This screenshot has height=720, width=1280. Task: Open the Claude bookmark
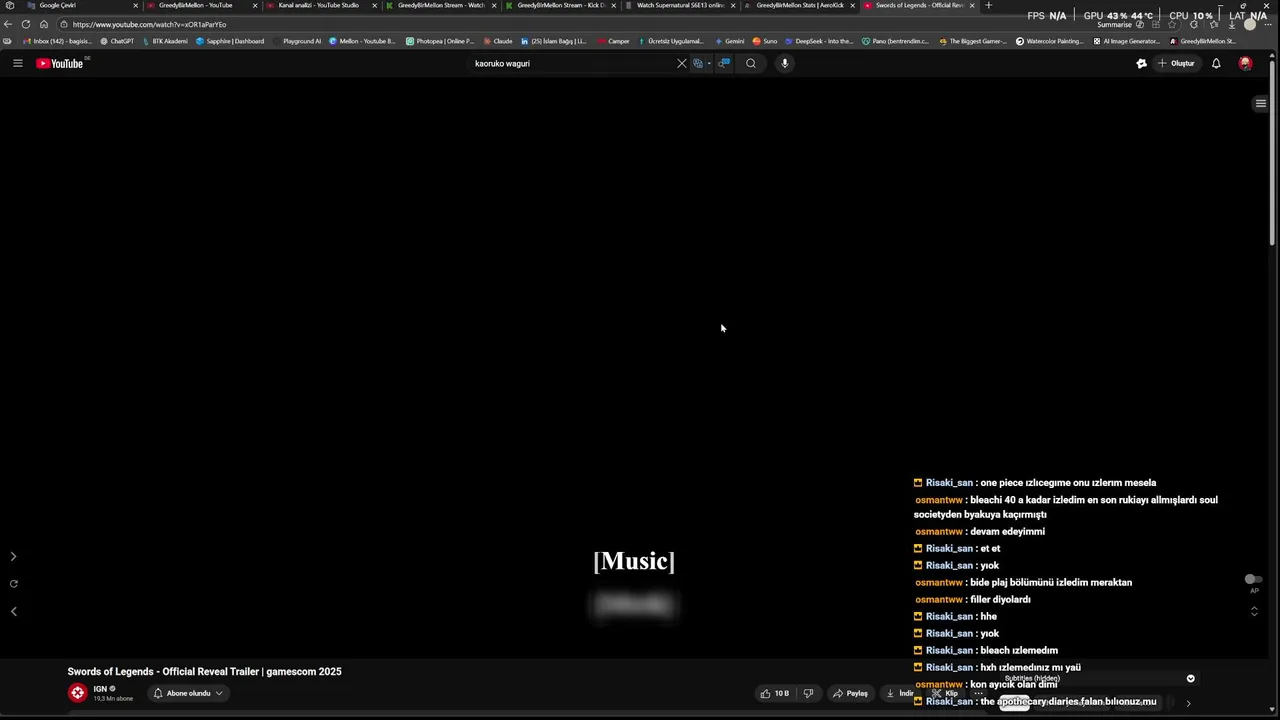498,41
